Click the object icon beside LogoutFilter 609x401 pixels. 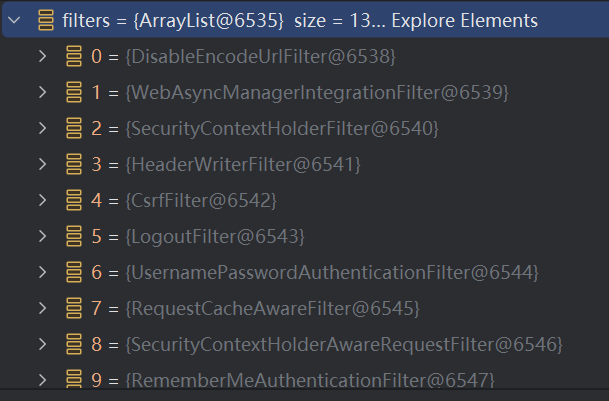[x=73, y=236]
